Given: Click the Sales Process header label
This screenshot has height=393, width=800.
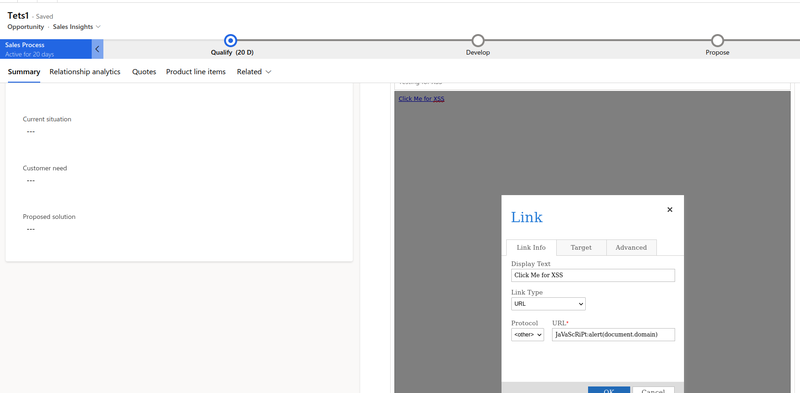Looking at the screenshot, I should tap(24, 45).
